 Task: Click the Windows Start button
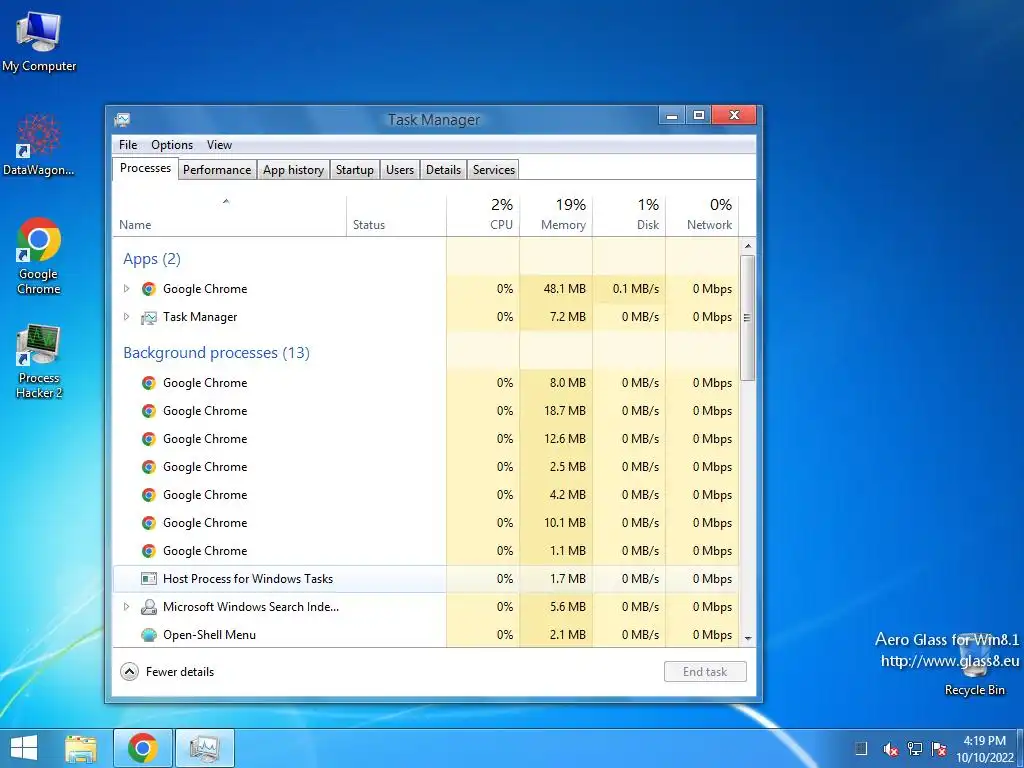[x=24, y=748]
